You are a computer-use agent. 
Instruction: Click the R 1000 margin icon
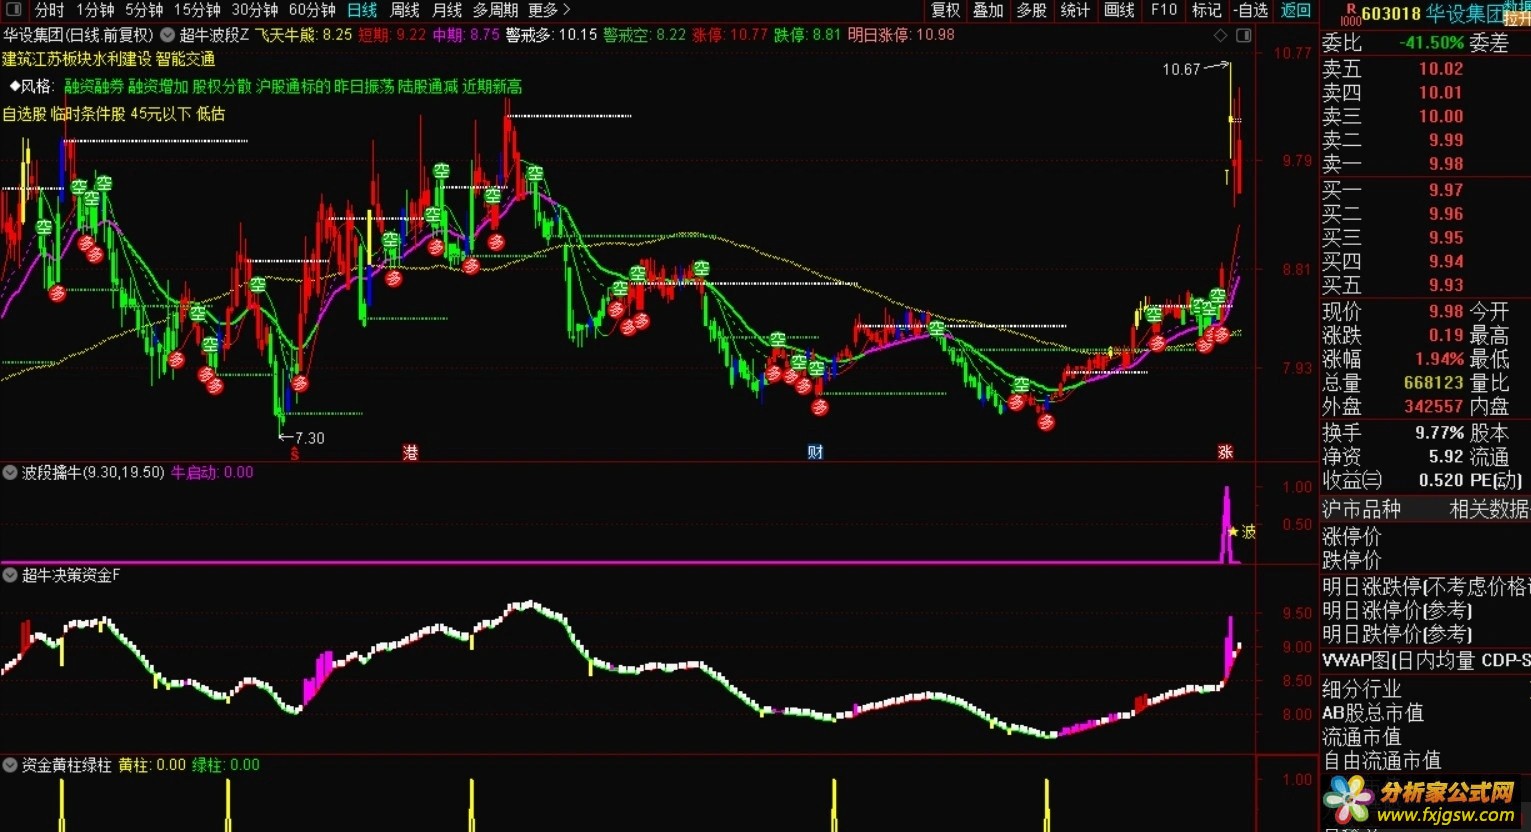[1350, 13]
